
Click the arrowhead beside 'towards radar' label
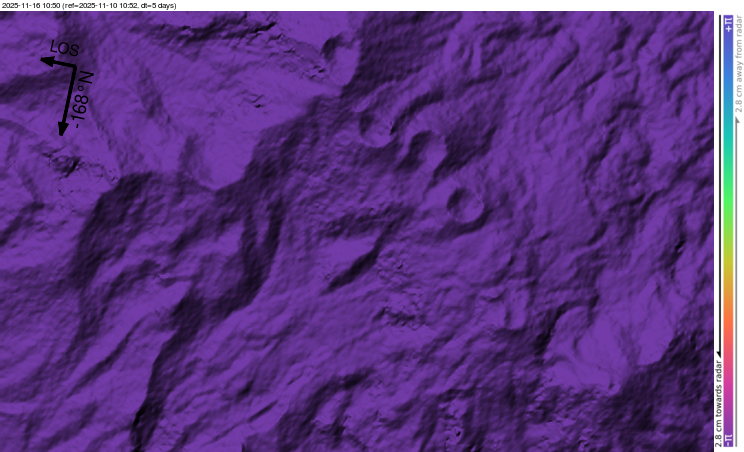(717, 352)
